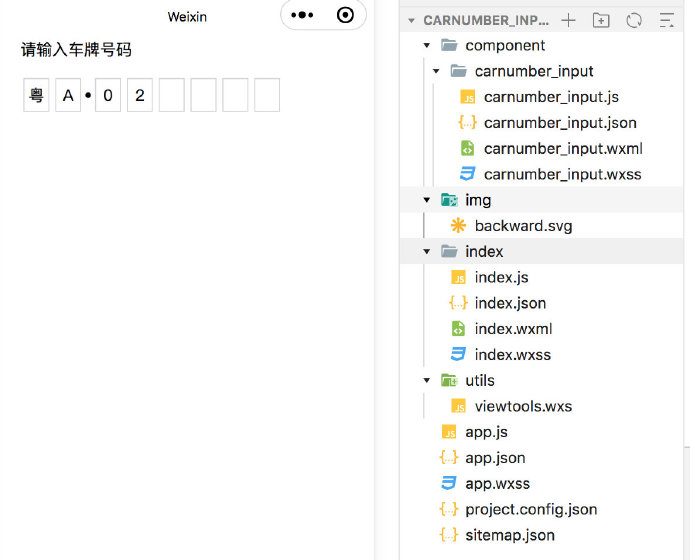Collapse the component folder
690x560 pixels.
pyautogui.click(x=426, y=45)
